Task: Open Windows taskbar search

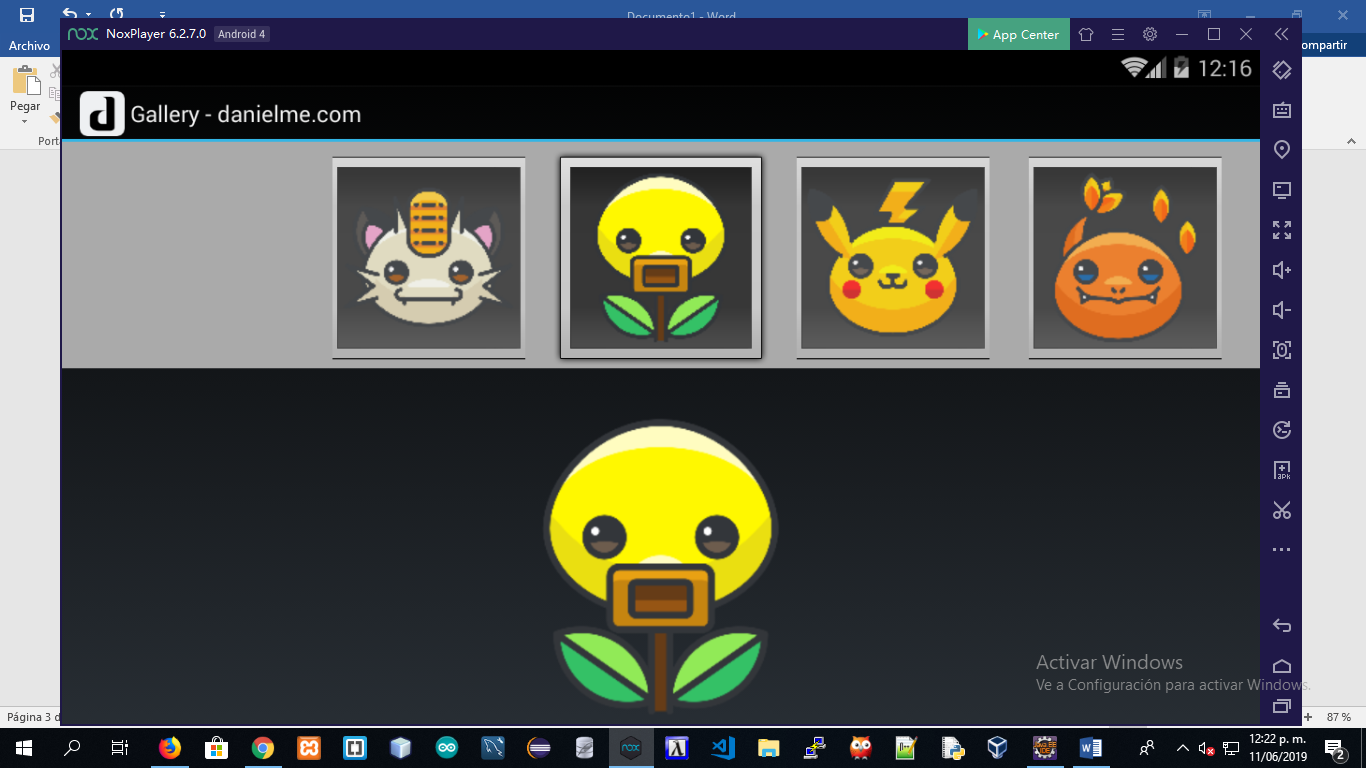Action: coord(72,747)
